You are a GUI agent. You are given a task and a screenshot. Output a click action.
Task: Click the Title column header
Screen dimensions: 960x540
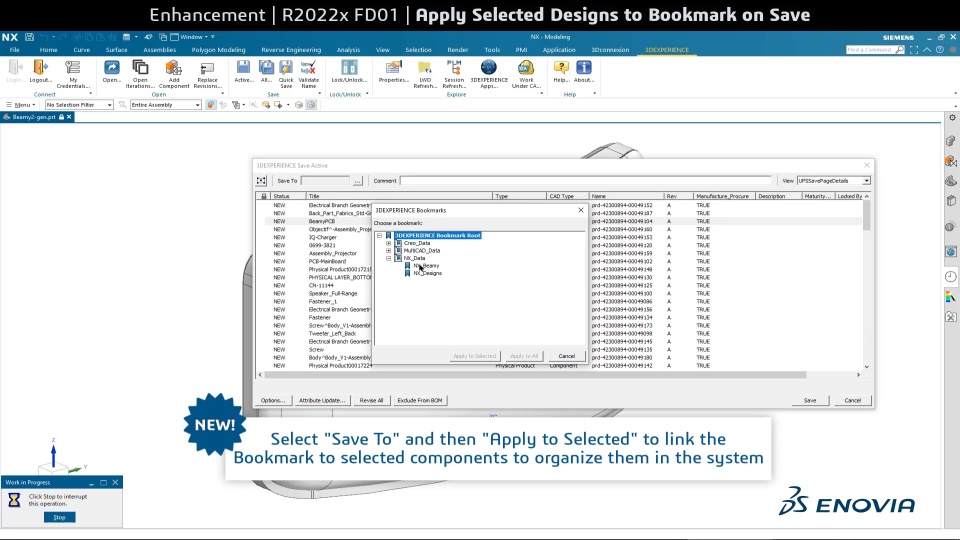coord(399,197)
